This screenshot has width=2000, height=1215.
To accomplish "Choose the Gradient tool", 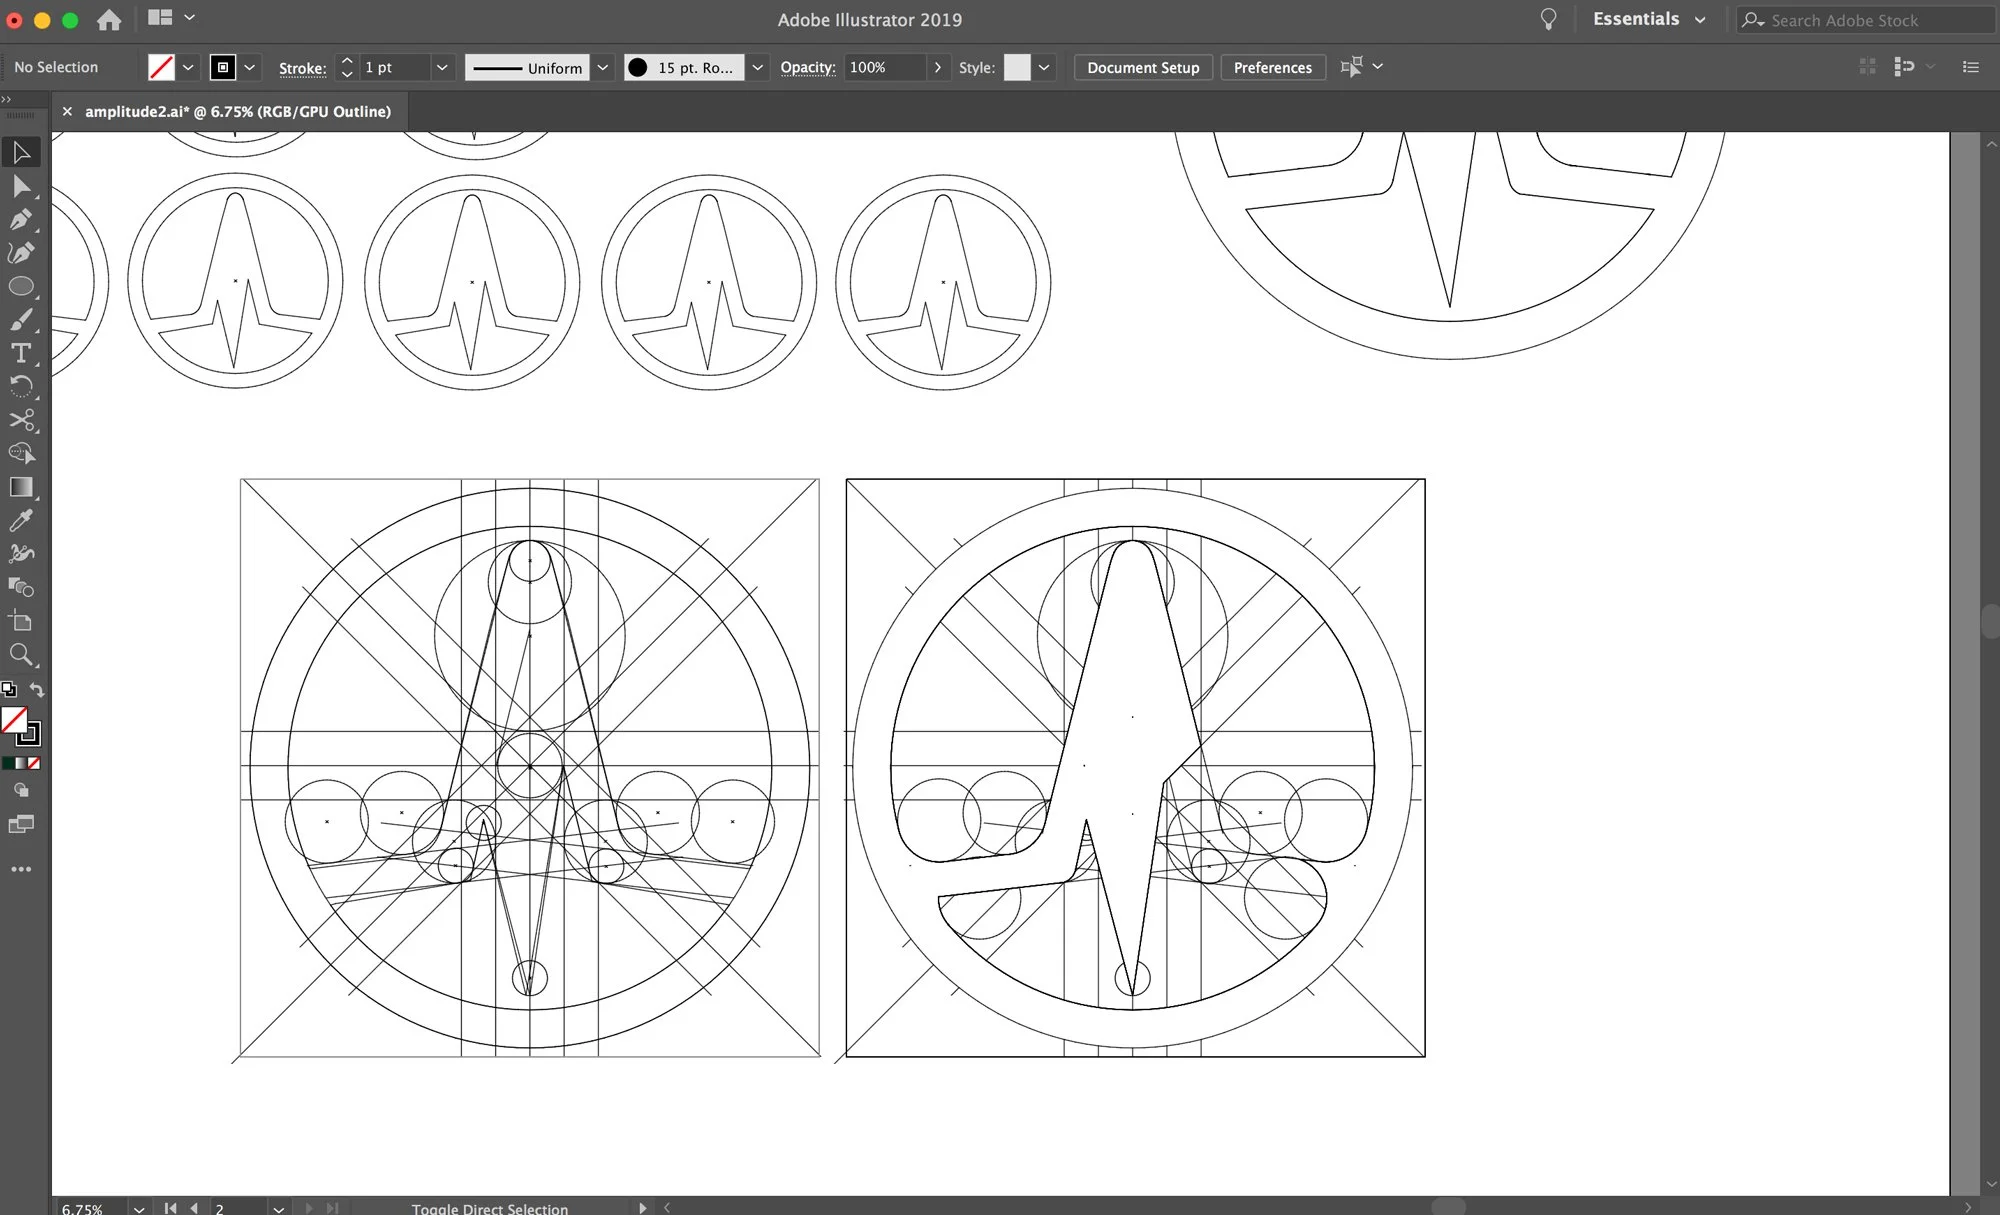I will pyautogui.click(x=21, y=487).
